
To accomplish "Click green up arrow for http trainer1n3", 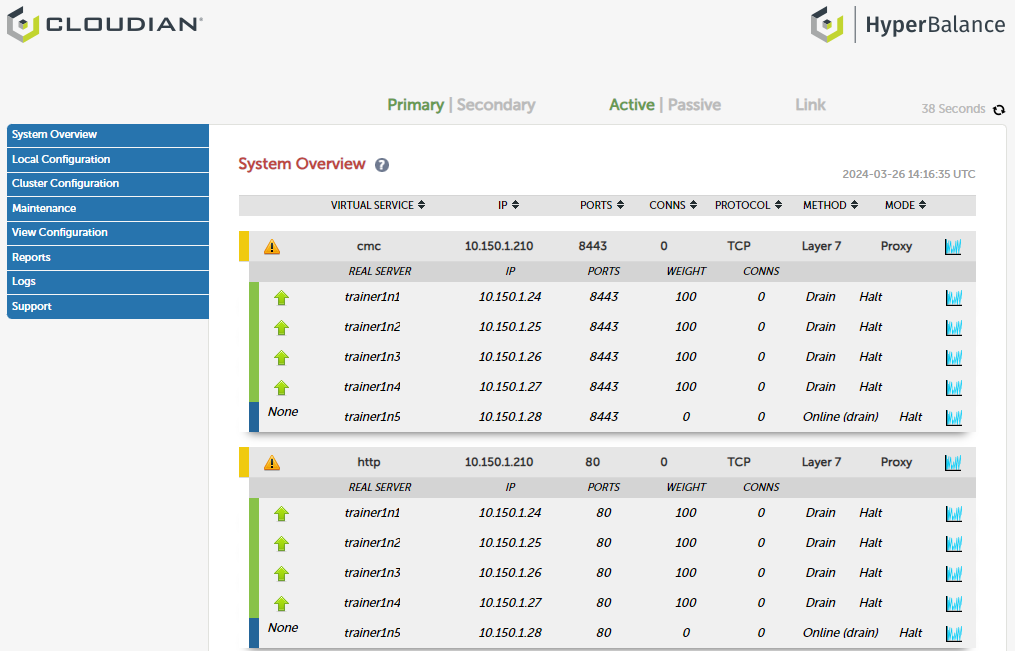I will [281, 573].
